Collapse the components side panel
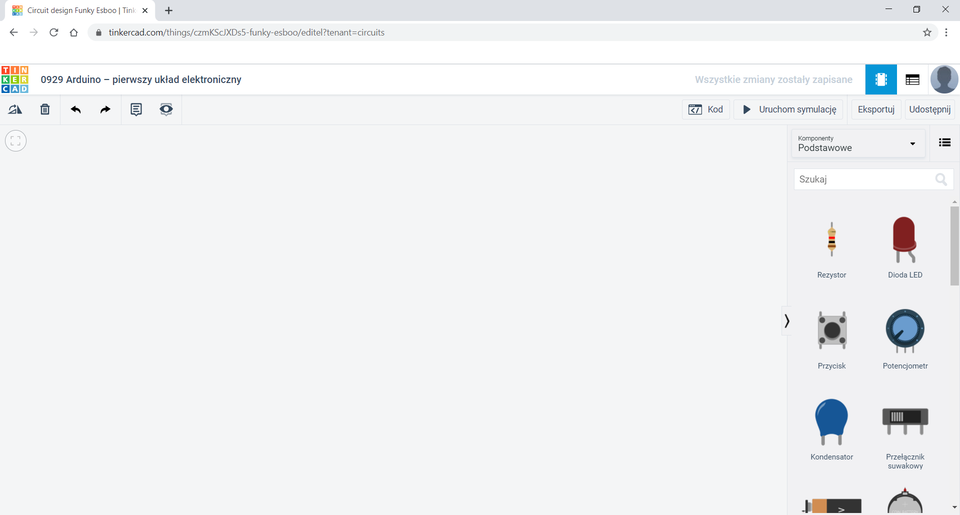 787,321
